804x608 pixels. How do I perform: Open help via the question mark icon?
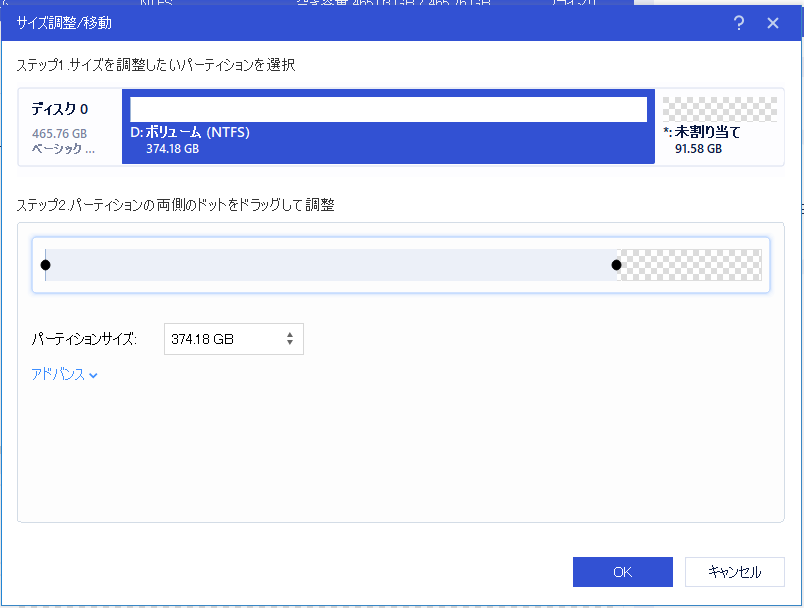[x=738, y=22]
